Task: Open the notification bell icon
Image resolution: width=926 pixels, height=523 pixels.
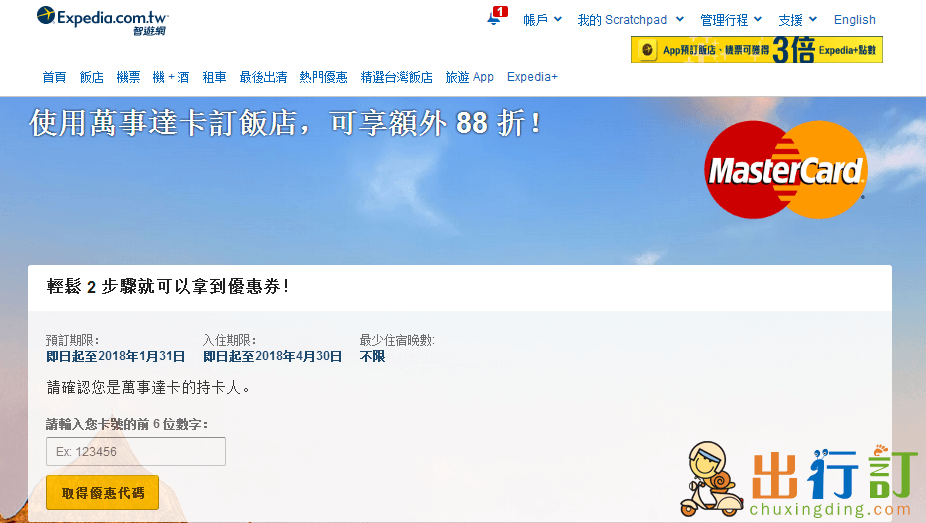Action: (496, 17)
